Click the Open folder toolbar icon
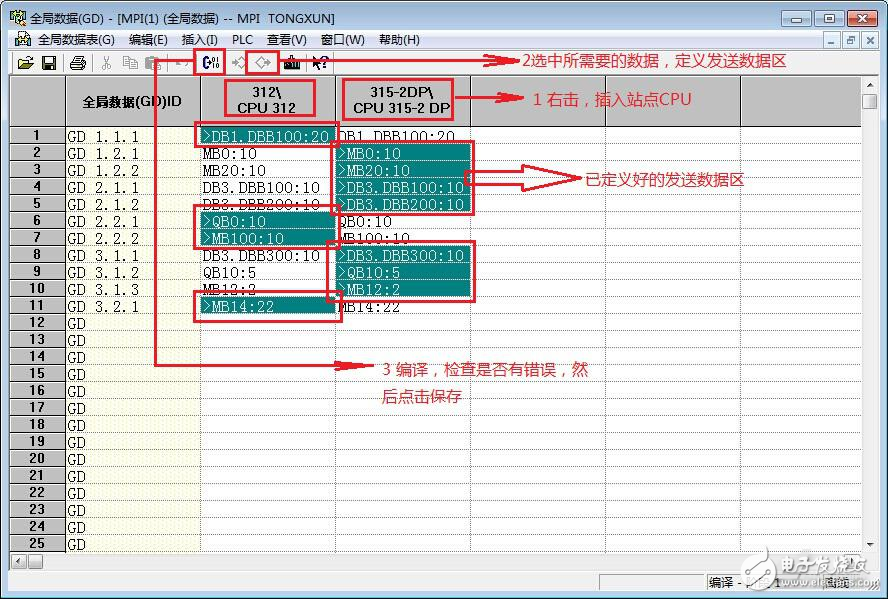The image size is (888, 599). pyautogui.click(x=26, y=62)
